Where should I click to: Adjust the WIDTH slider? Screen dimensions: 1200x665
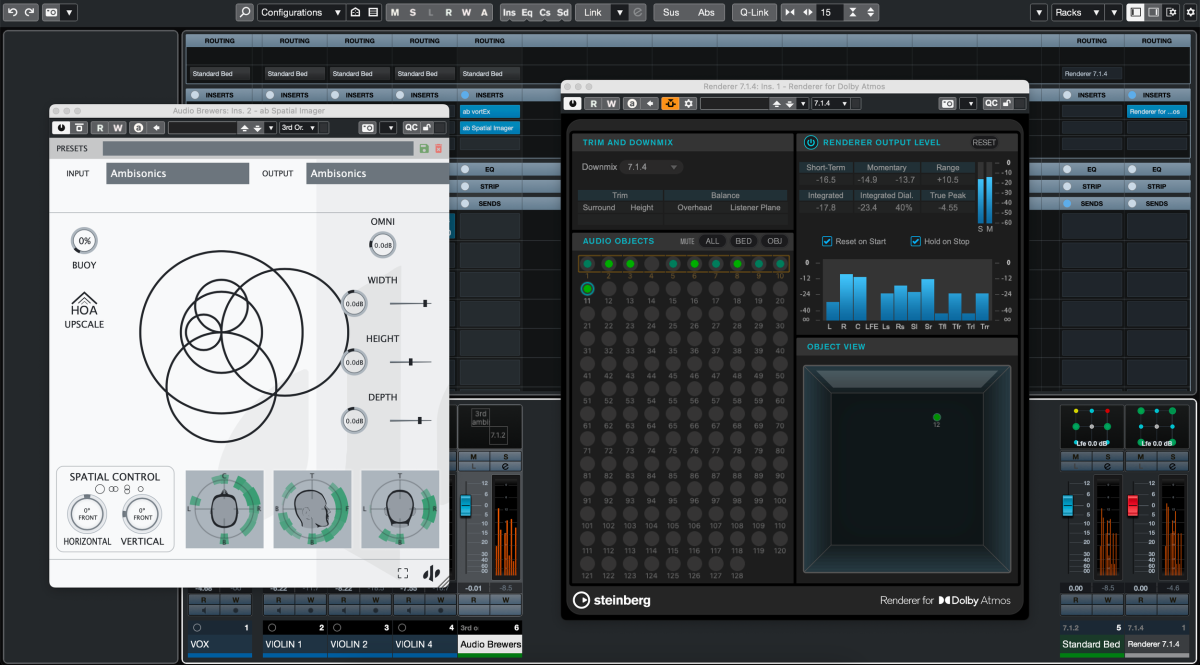[x=410, y=303]
